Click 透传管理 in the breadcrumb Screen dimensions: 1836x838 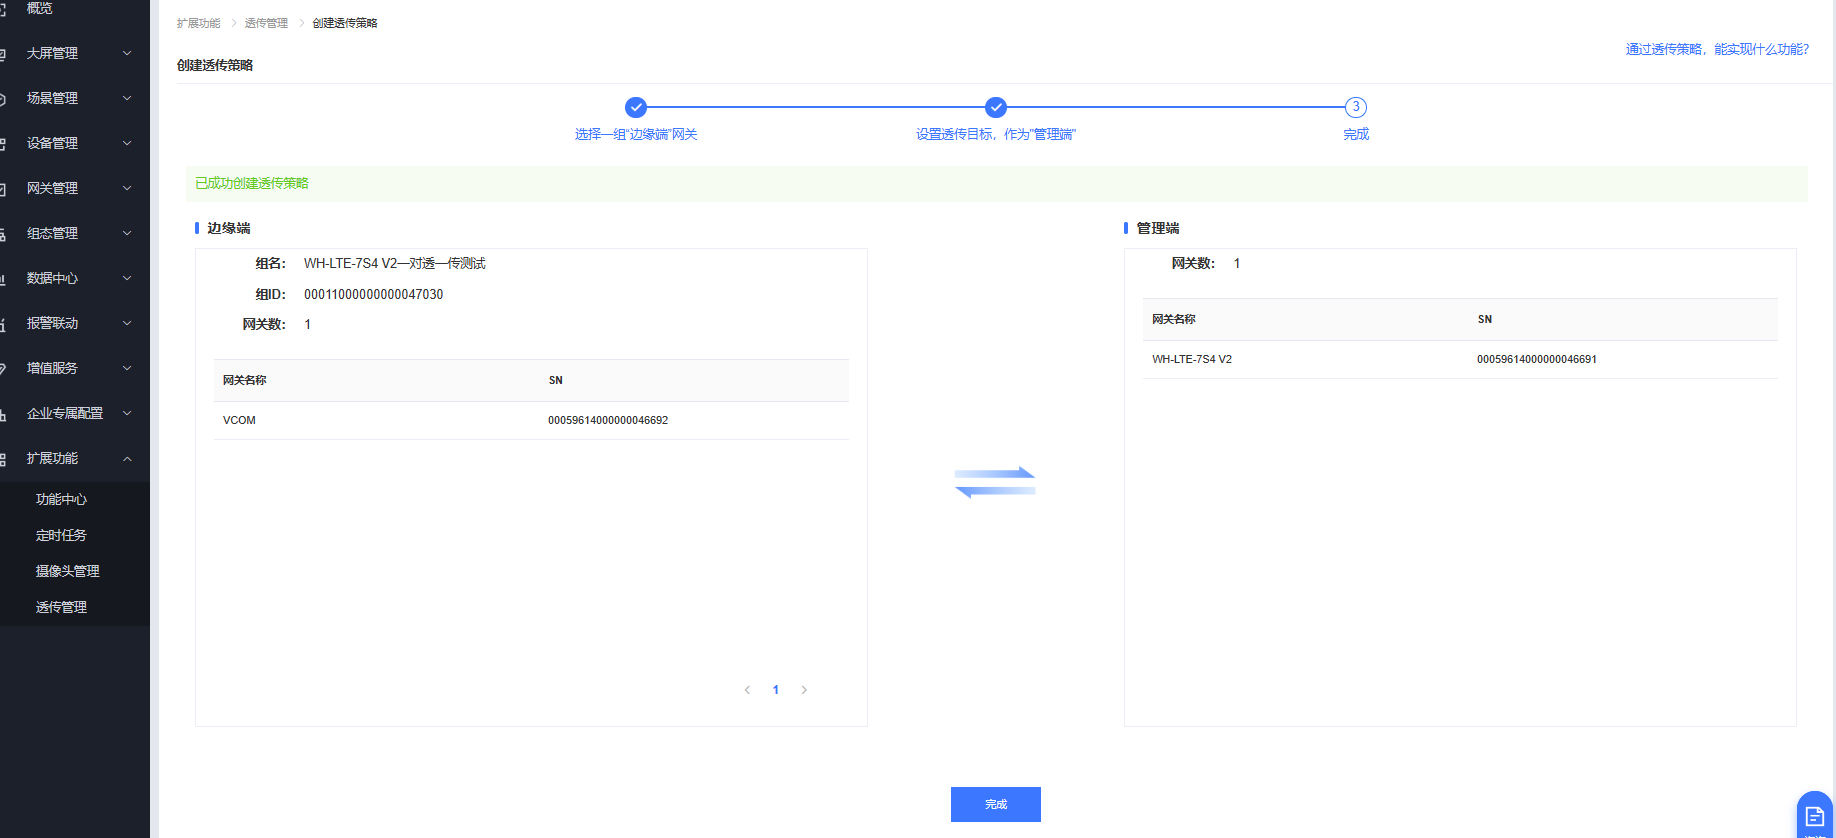tap(266, 23)
